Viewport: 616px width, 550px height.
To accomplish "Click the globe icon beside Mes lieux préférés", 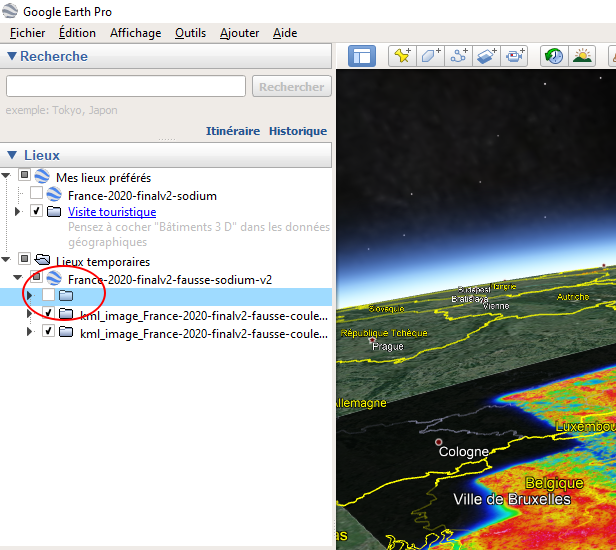I will [42, 176].
